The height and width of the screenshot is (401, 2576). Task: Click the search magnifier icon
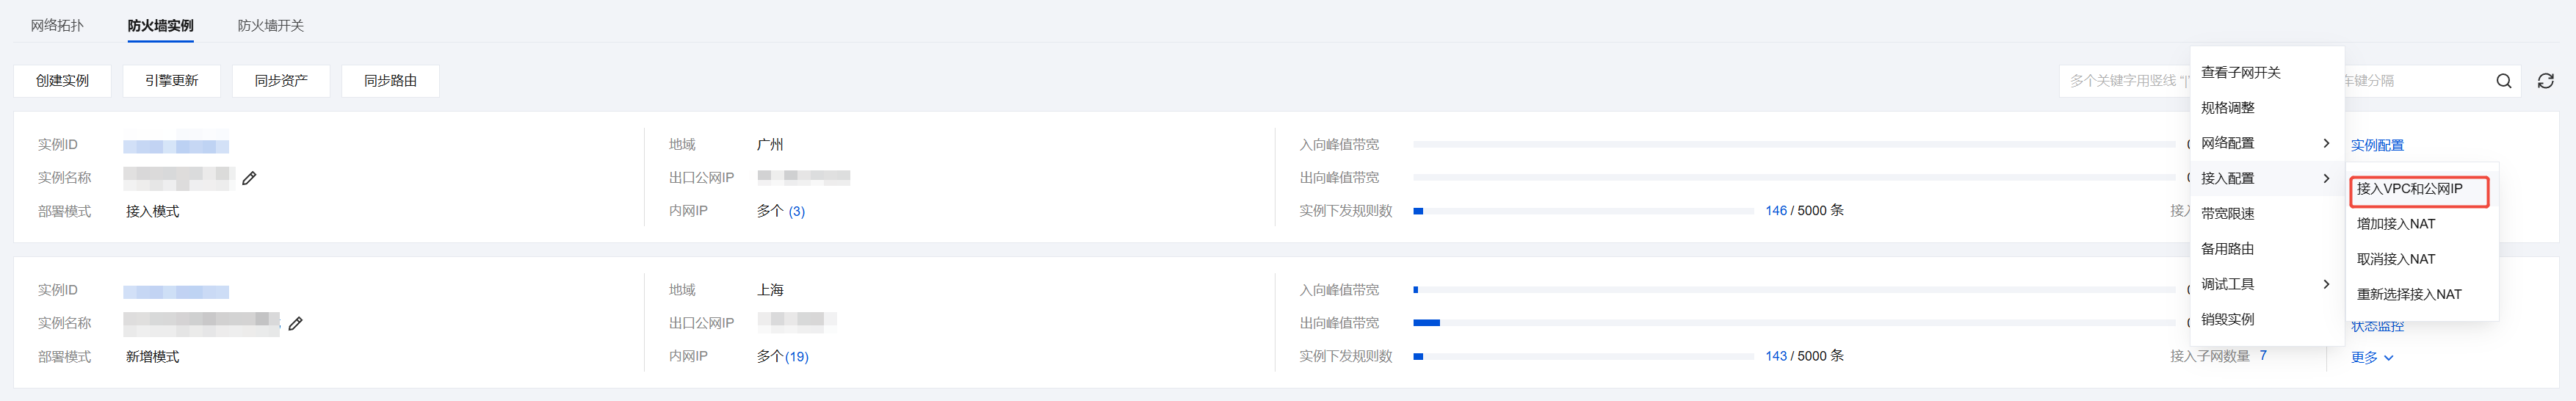[2503, 81]
